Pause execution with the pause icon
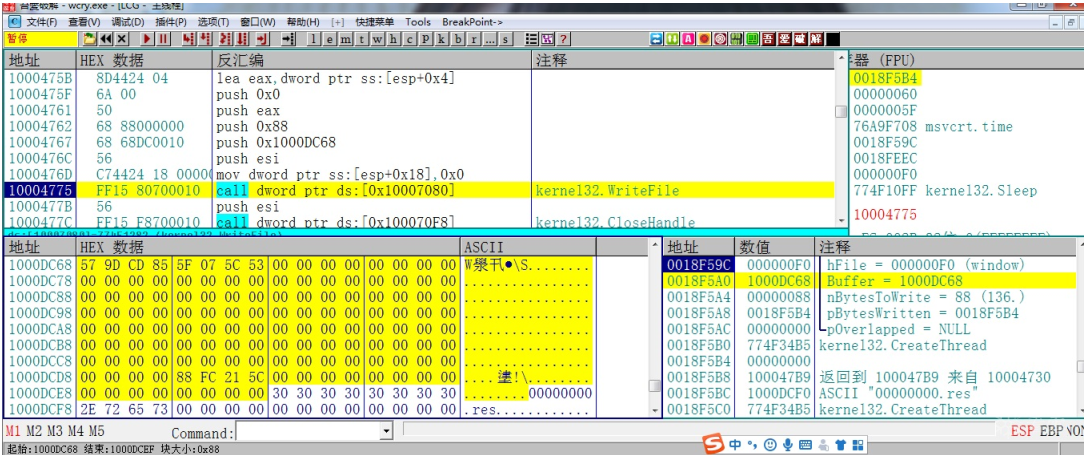 point(163,39)
